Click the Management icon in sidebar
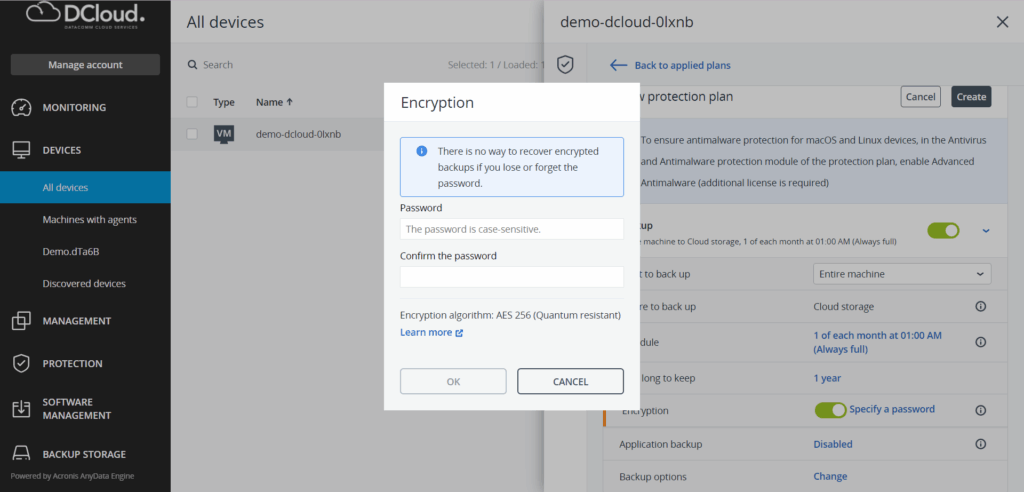This screenshot has width=1024, height=492. click(21, 321)
